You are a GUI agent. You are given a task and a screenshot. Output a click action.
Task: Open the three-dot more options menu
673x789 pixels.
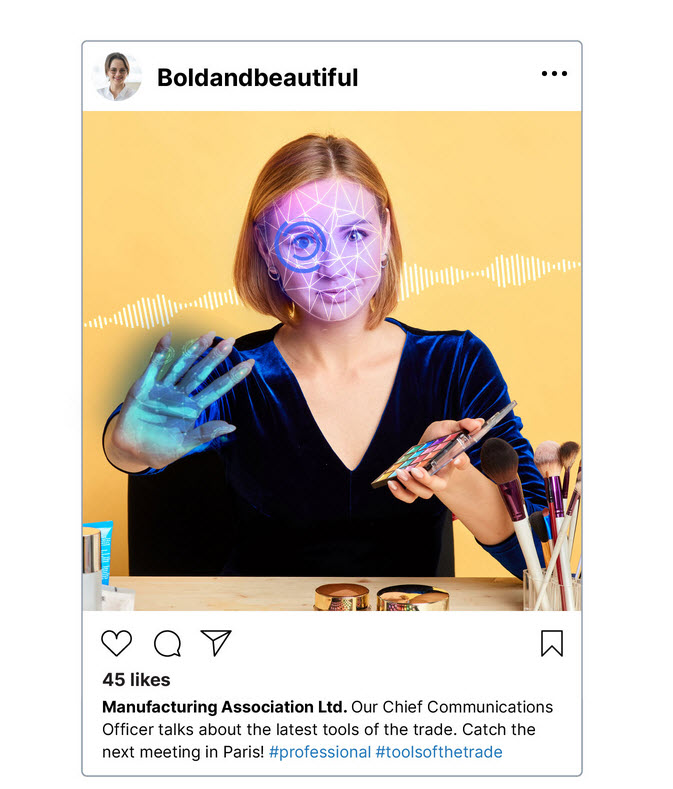tap(554, 73)
